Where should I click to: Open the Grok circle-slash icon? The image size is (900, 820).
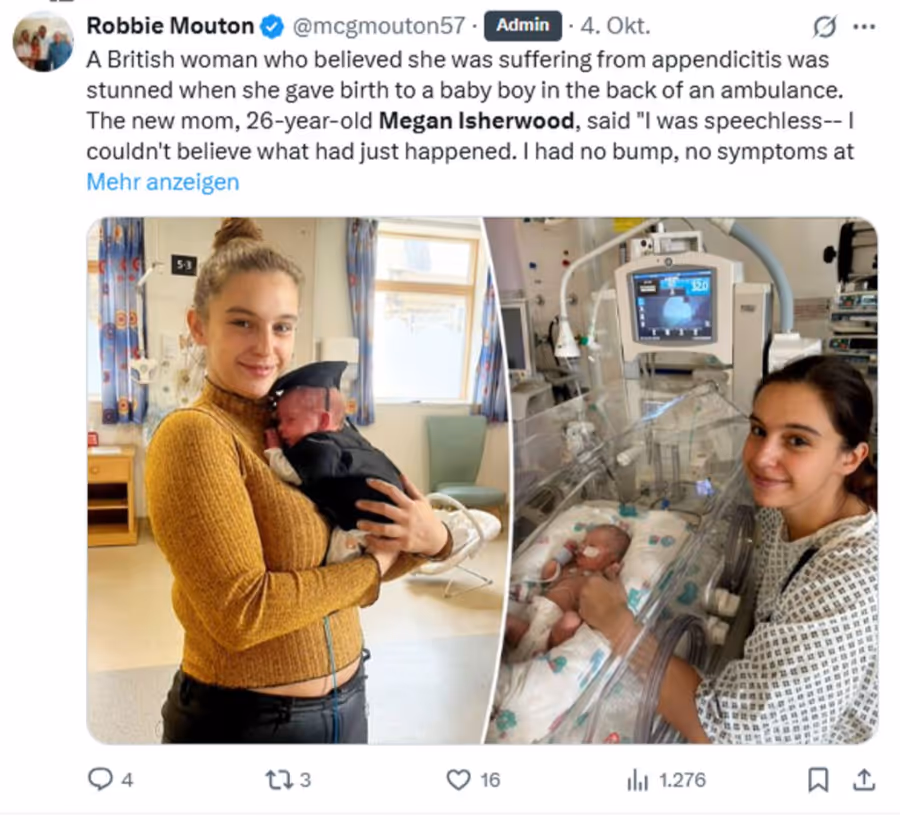click(x=825, y=25)
